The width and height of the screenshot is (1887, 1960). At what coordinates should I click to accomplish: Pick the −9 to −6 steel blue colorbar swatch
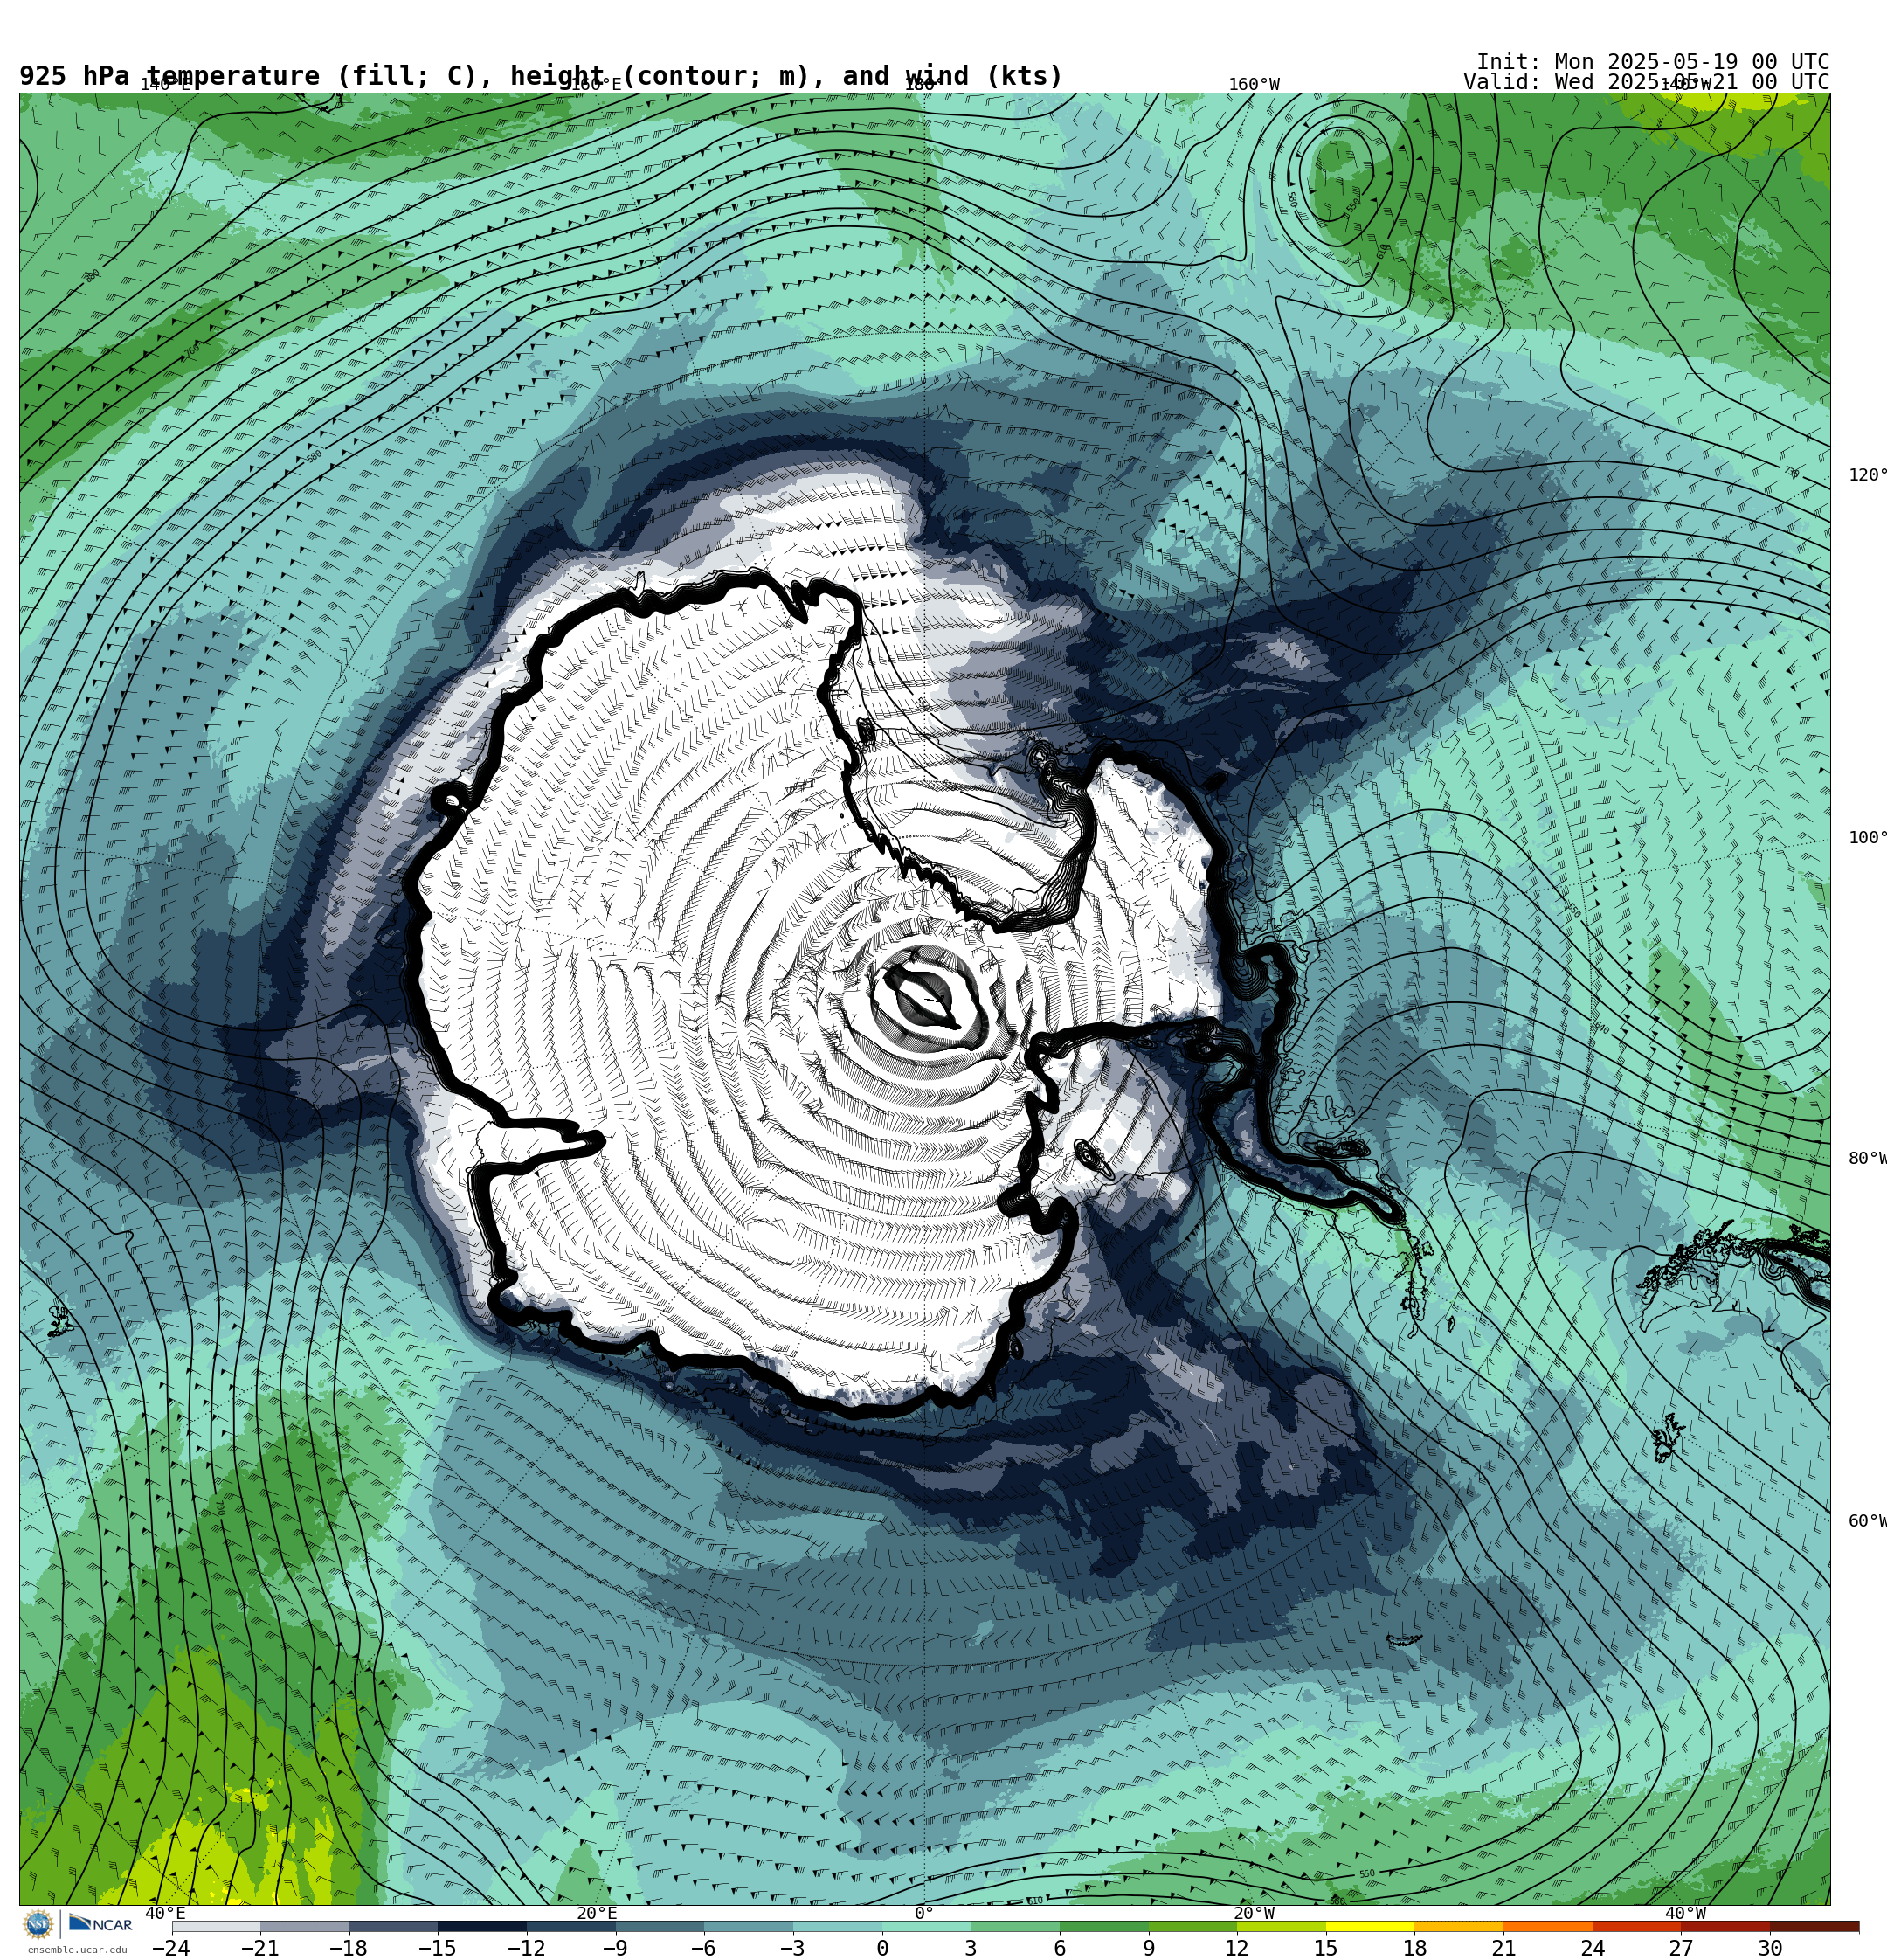(x=660, y=1926)
